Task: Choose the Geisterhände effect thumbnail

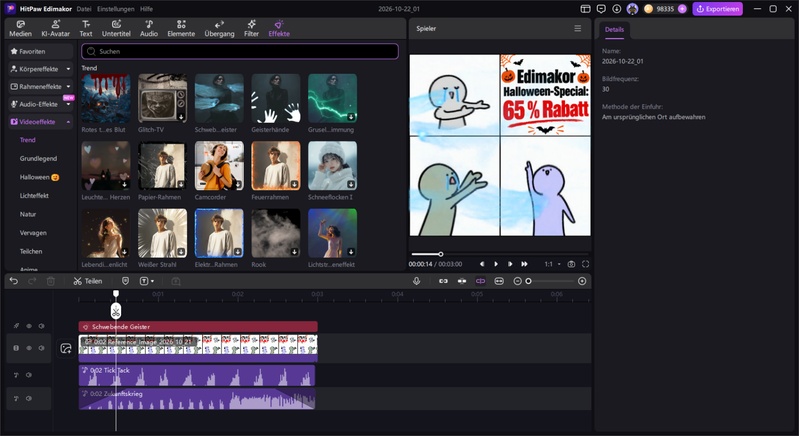Action: click(x=276, y=98)
